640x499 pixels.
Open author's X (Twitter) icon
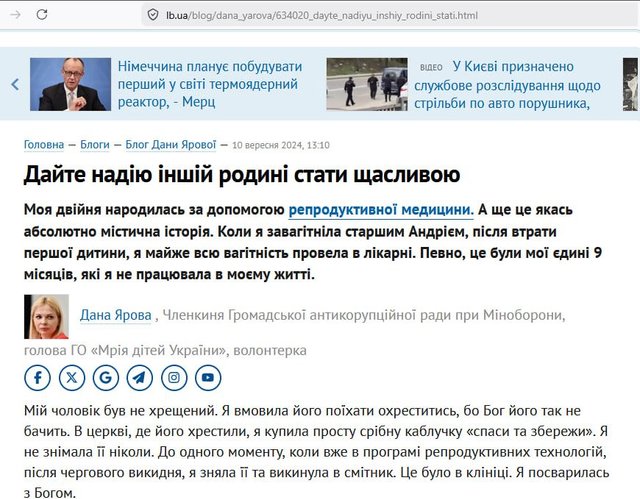[x=71, y=378]
